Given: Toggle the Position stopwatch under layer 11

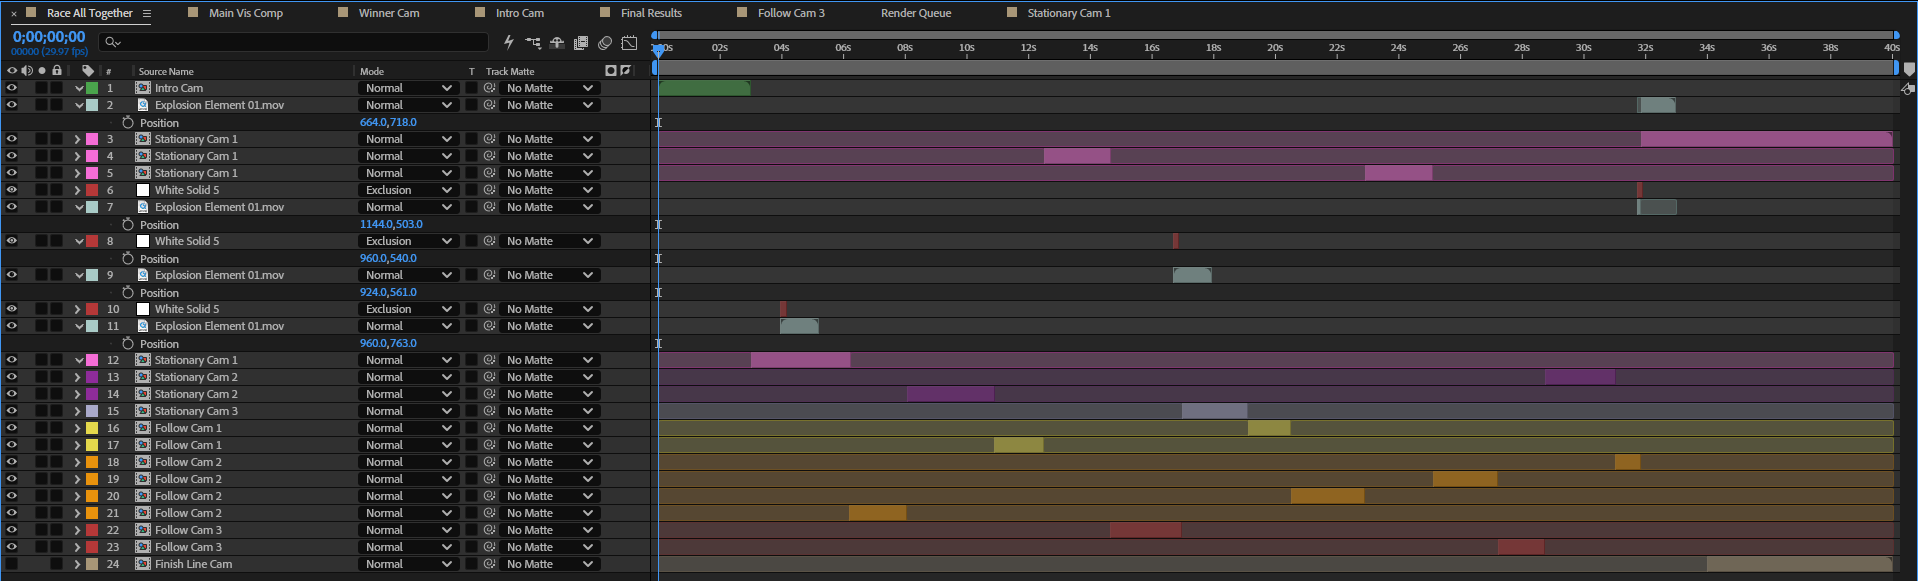Looking at the screenshot, I should pos(128,343).
